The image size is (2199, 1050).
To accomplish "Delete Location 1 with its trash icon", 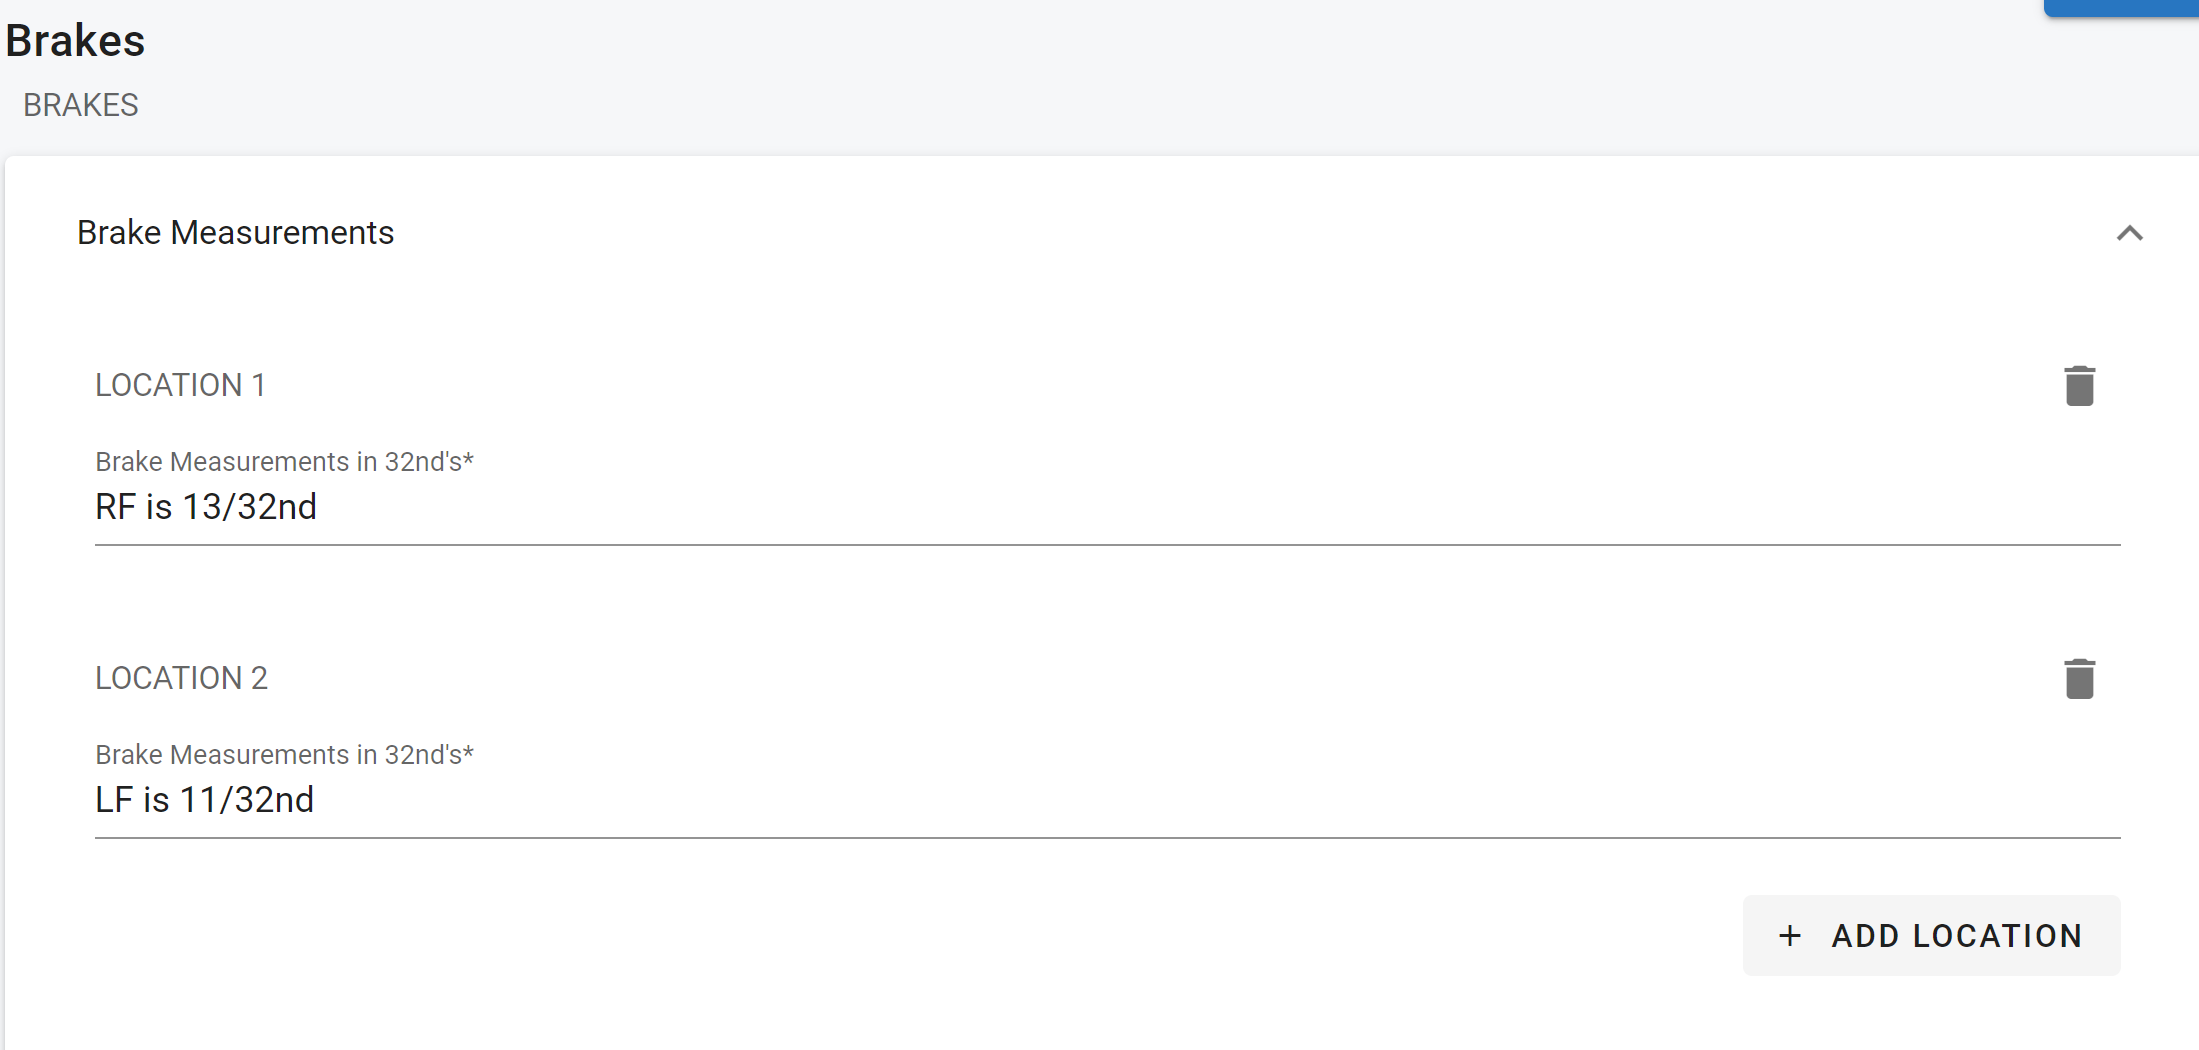I will [2079, 386].
